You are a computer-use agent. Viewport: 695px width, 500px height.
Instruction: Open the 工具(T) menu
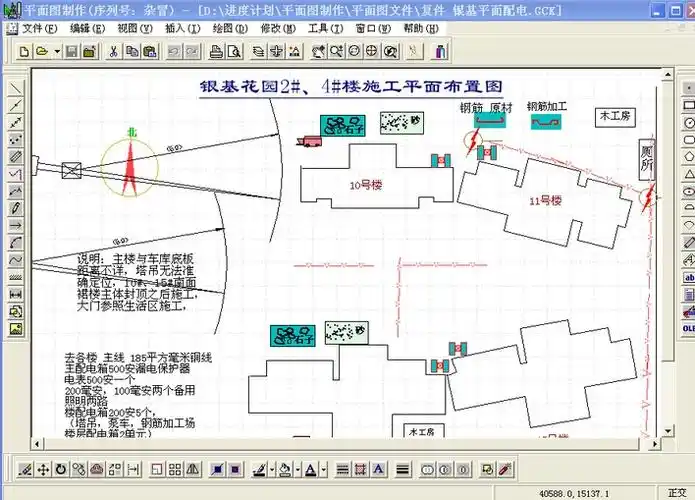click(x=326, y=29)
